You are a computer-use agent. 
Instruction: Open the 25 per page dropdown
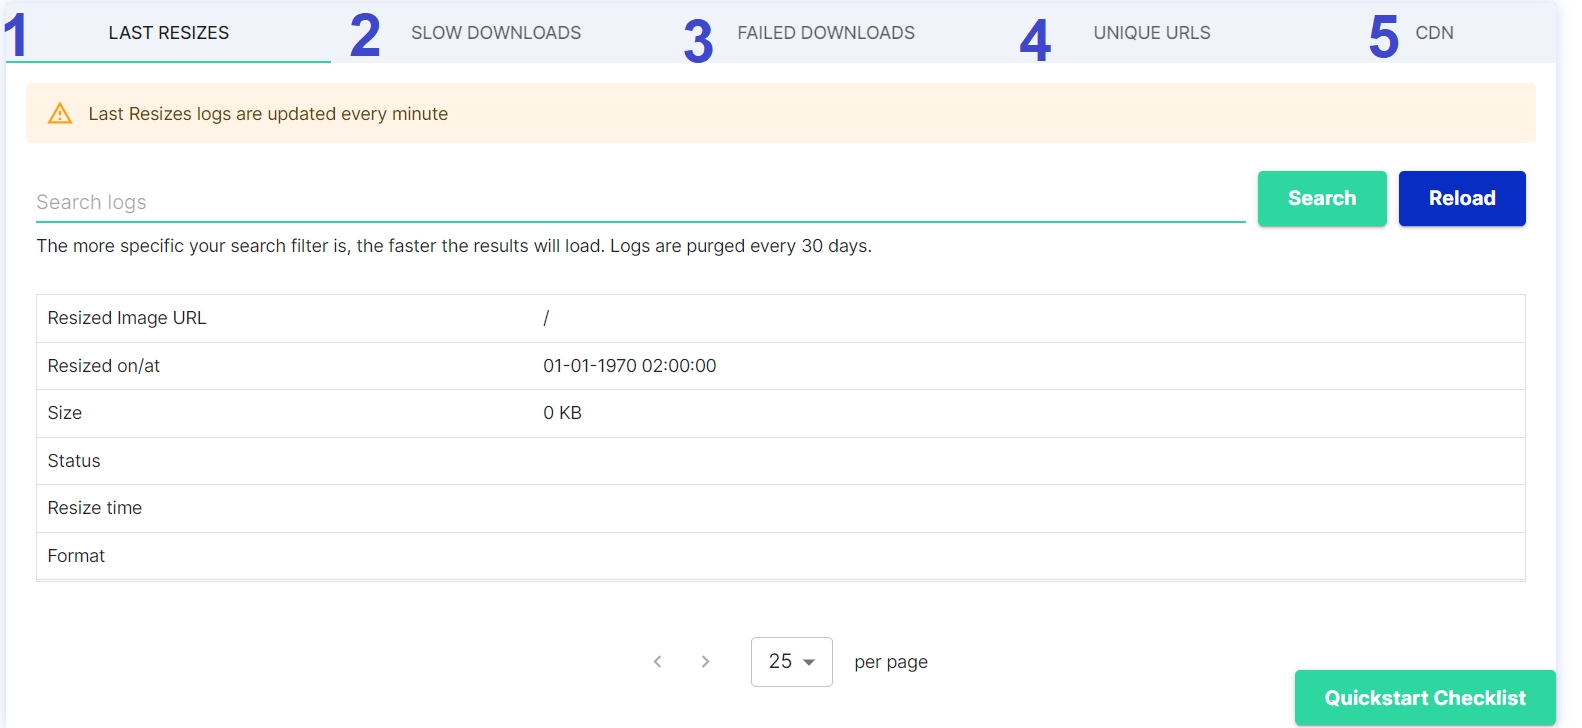pos(791,662)
